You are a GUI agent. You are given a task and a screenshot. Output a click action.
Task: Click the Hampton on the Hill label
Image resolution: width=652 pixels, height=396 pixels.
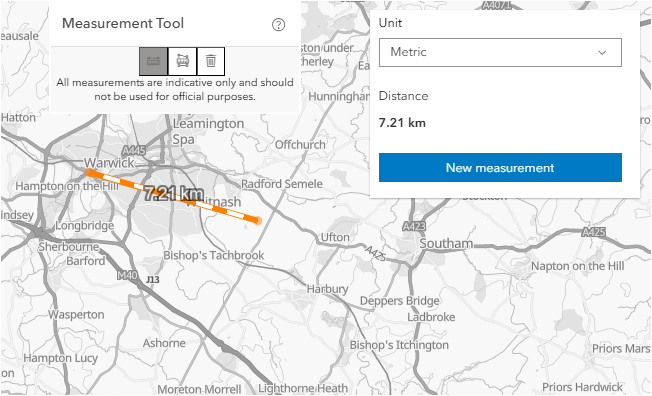67,186
